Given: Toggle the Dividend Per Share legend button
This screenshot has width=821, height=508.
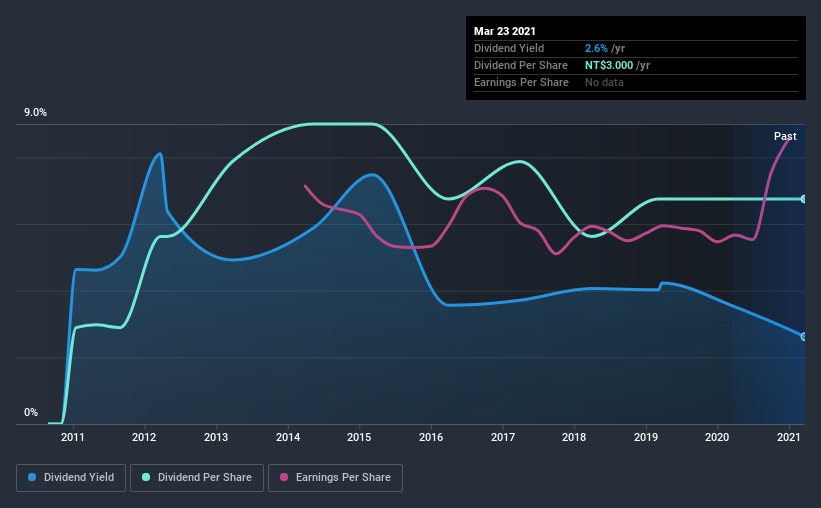Looking at the screenshot, I should click(x=197, y=478).
